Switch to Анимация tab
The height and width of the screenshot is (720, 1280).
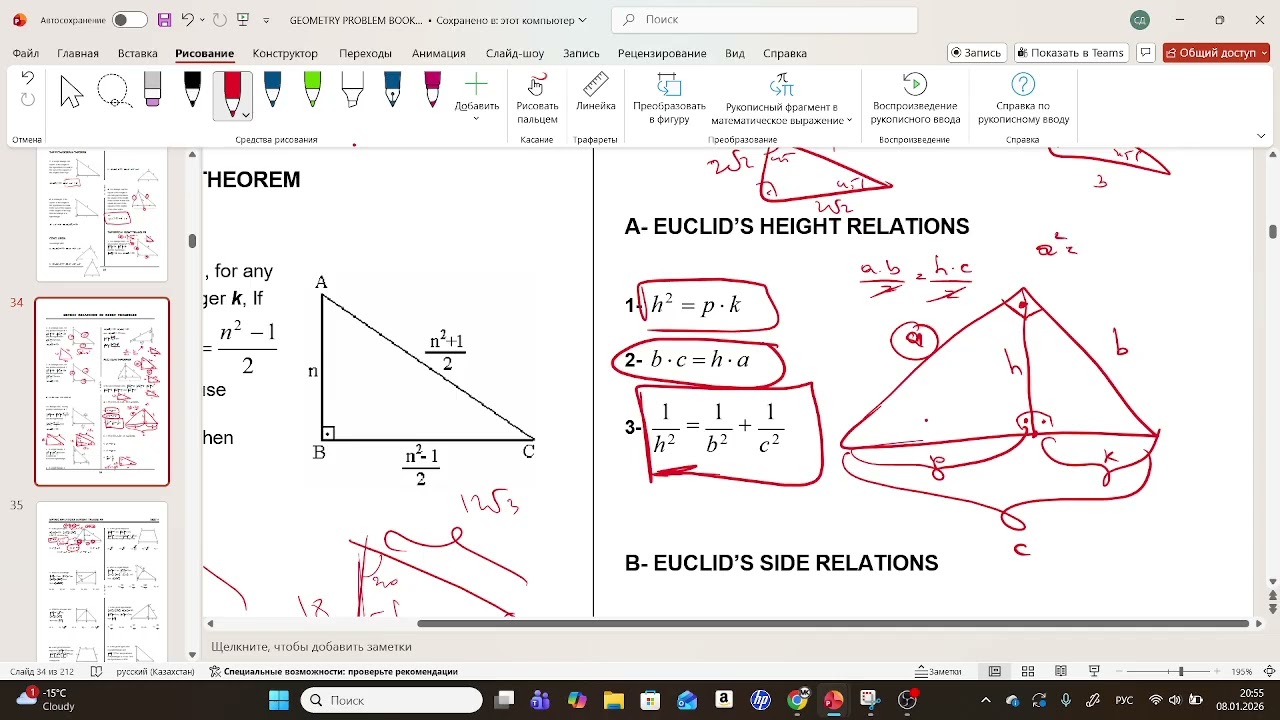pyautogui.click(x=439, y=53)
